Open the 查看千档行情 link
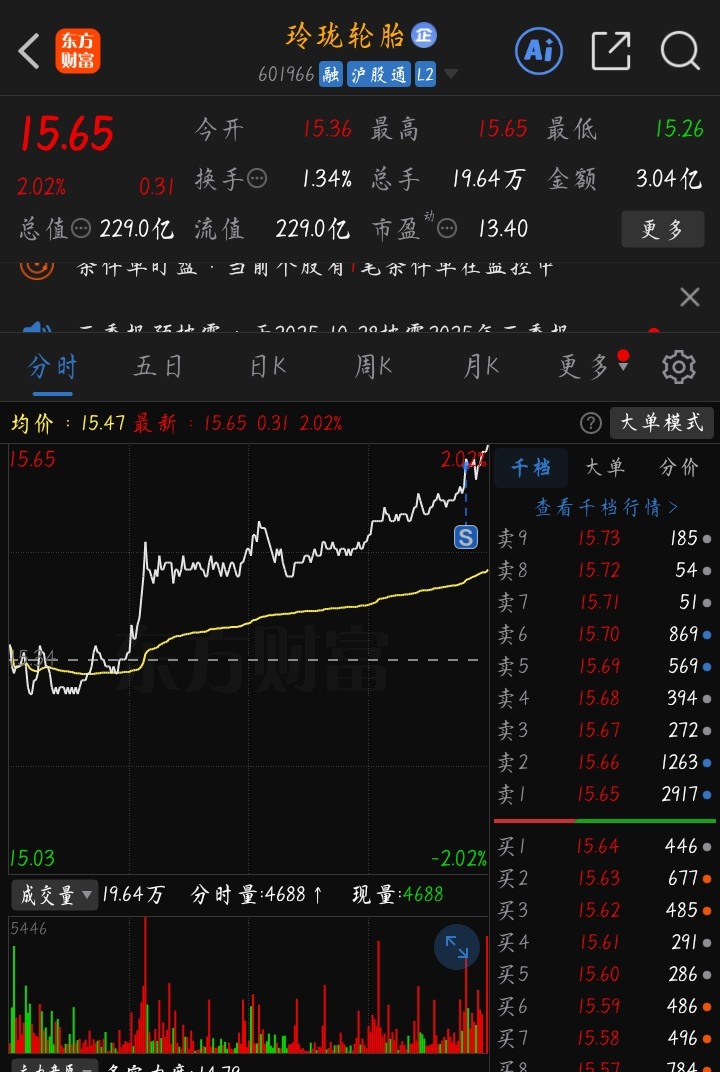720x1072 pixels. coord(606,507)
